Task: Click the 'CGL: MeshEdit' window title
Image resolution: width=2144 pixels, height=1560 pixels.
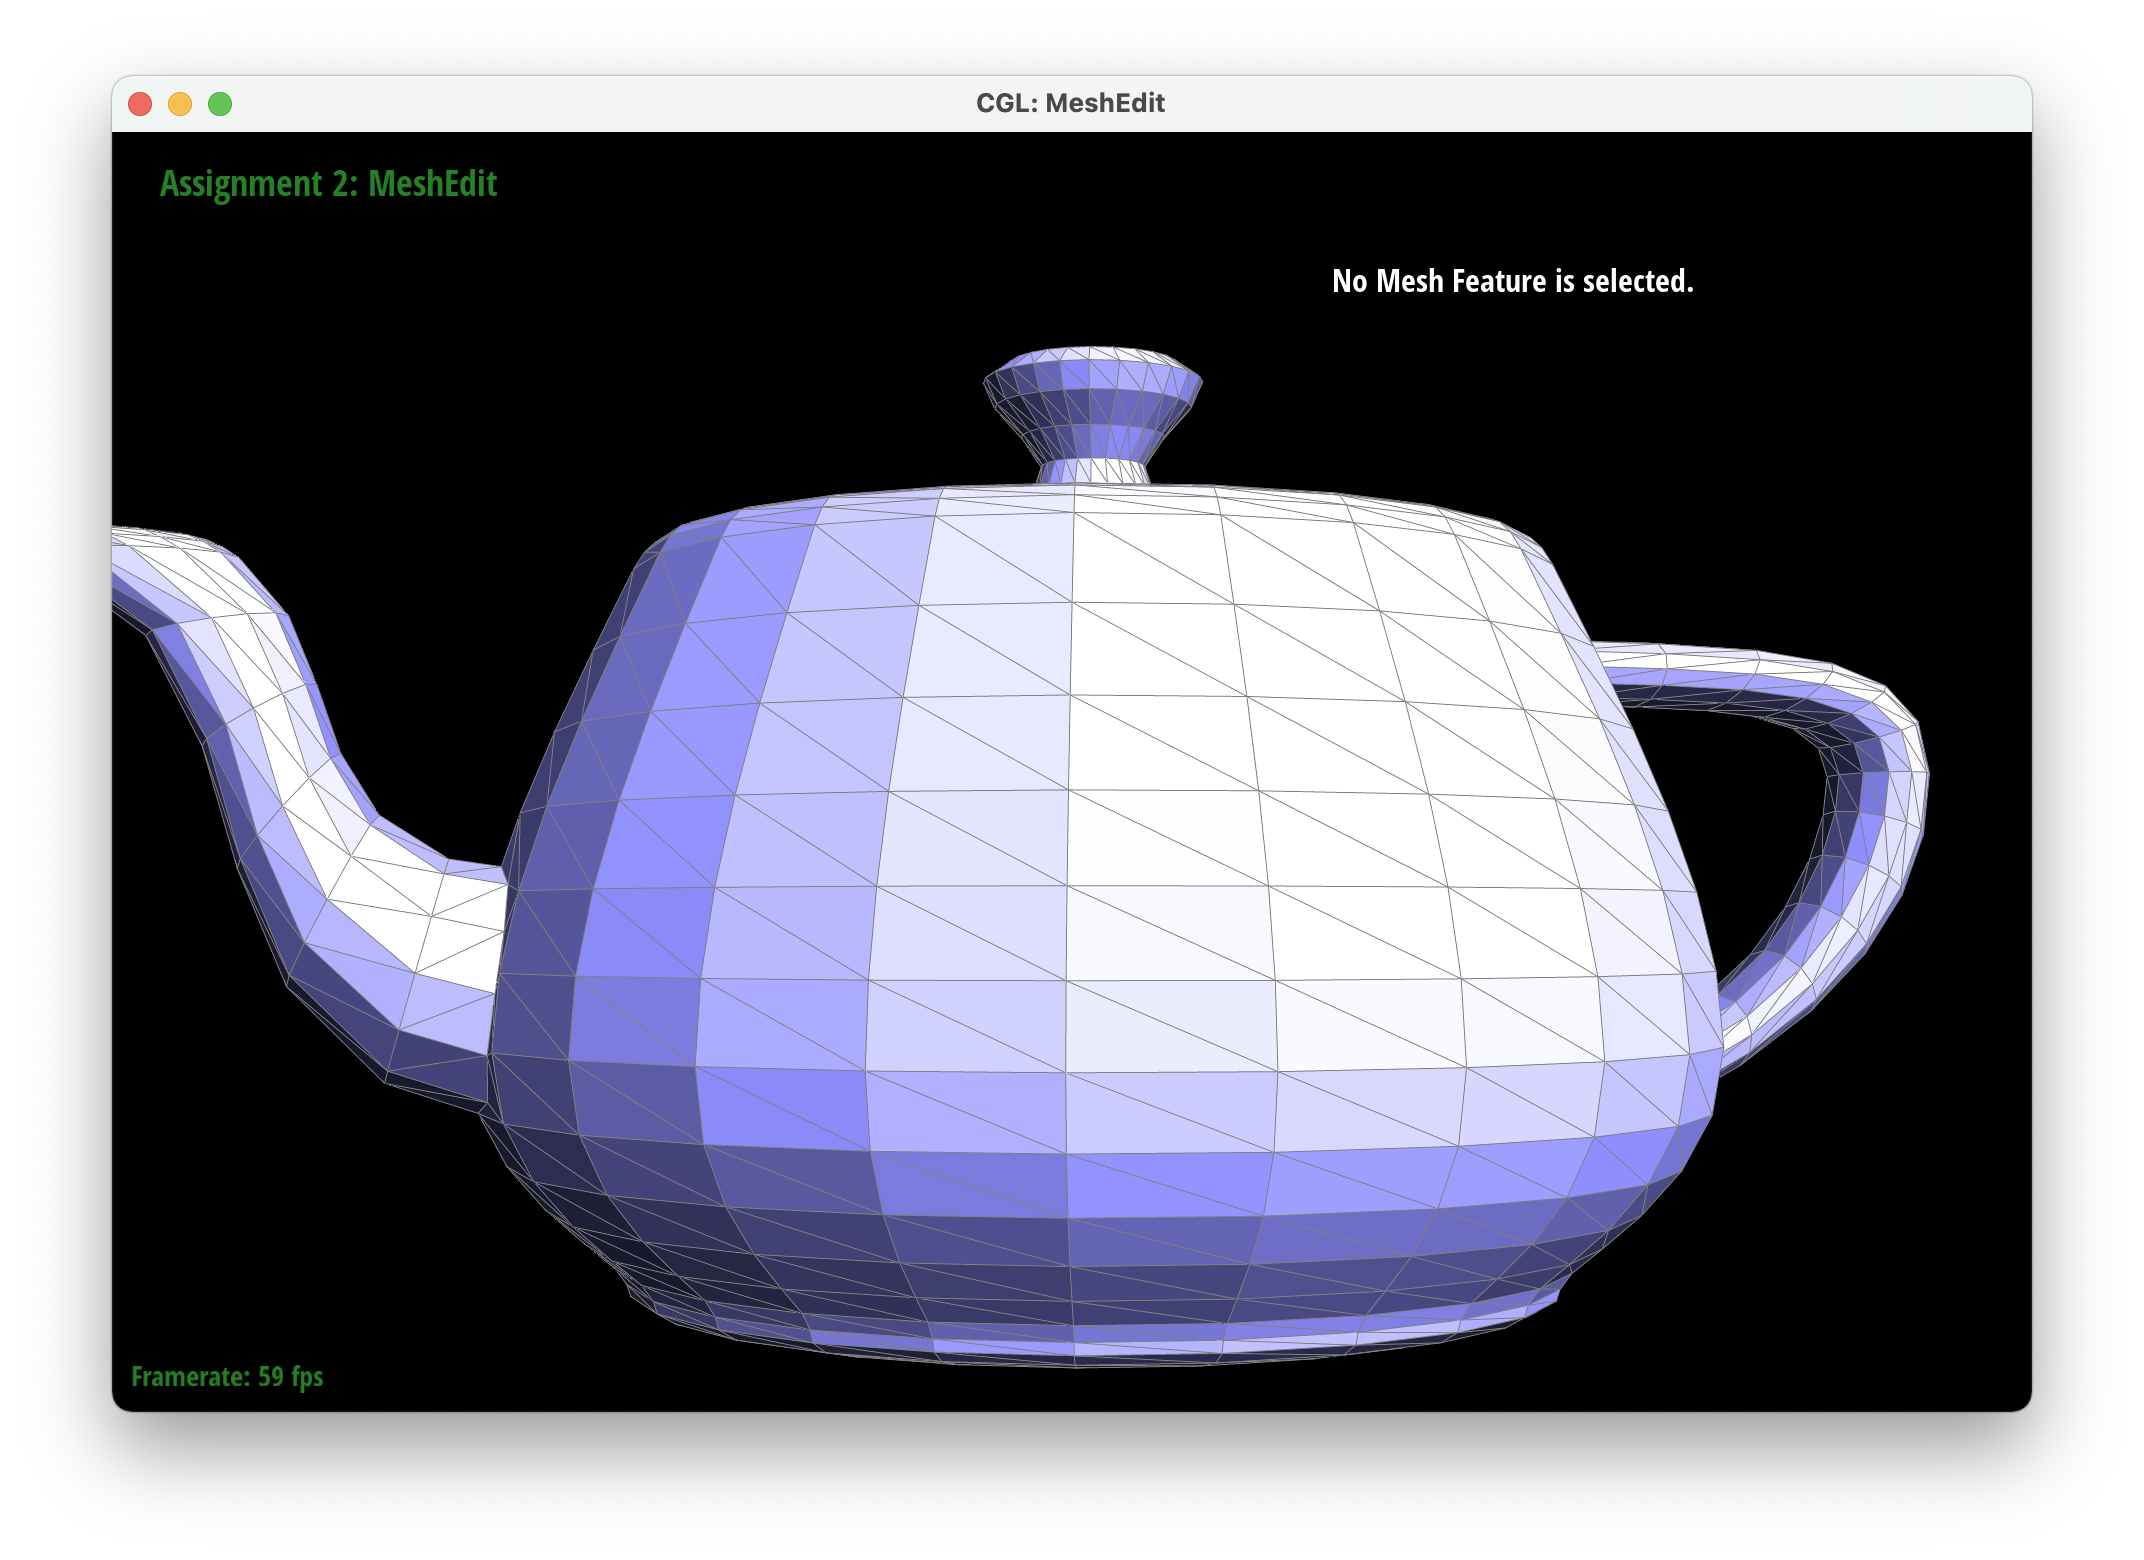Action: [1070, 103]
